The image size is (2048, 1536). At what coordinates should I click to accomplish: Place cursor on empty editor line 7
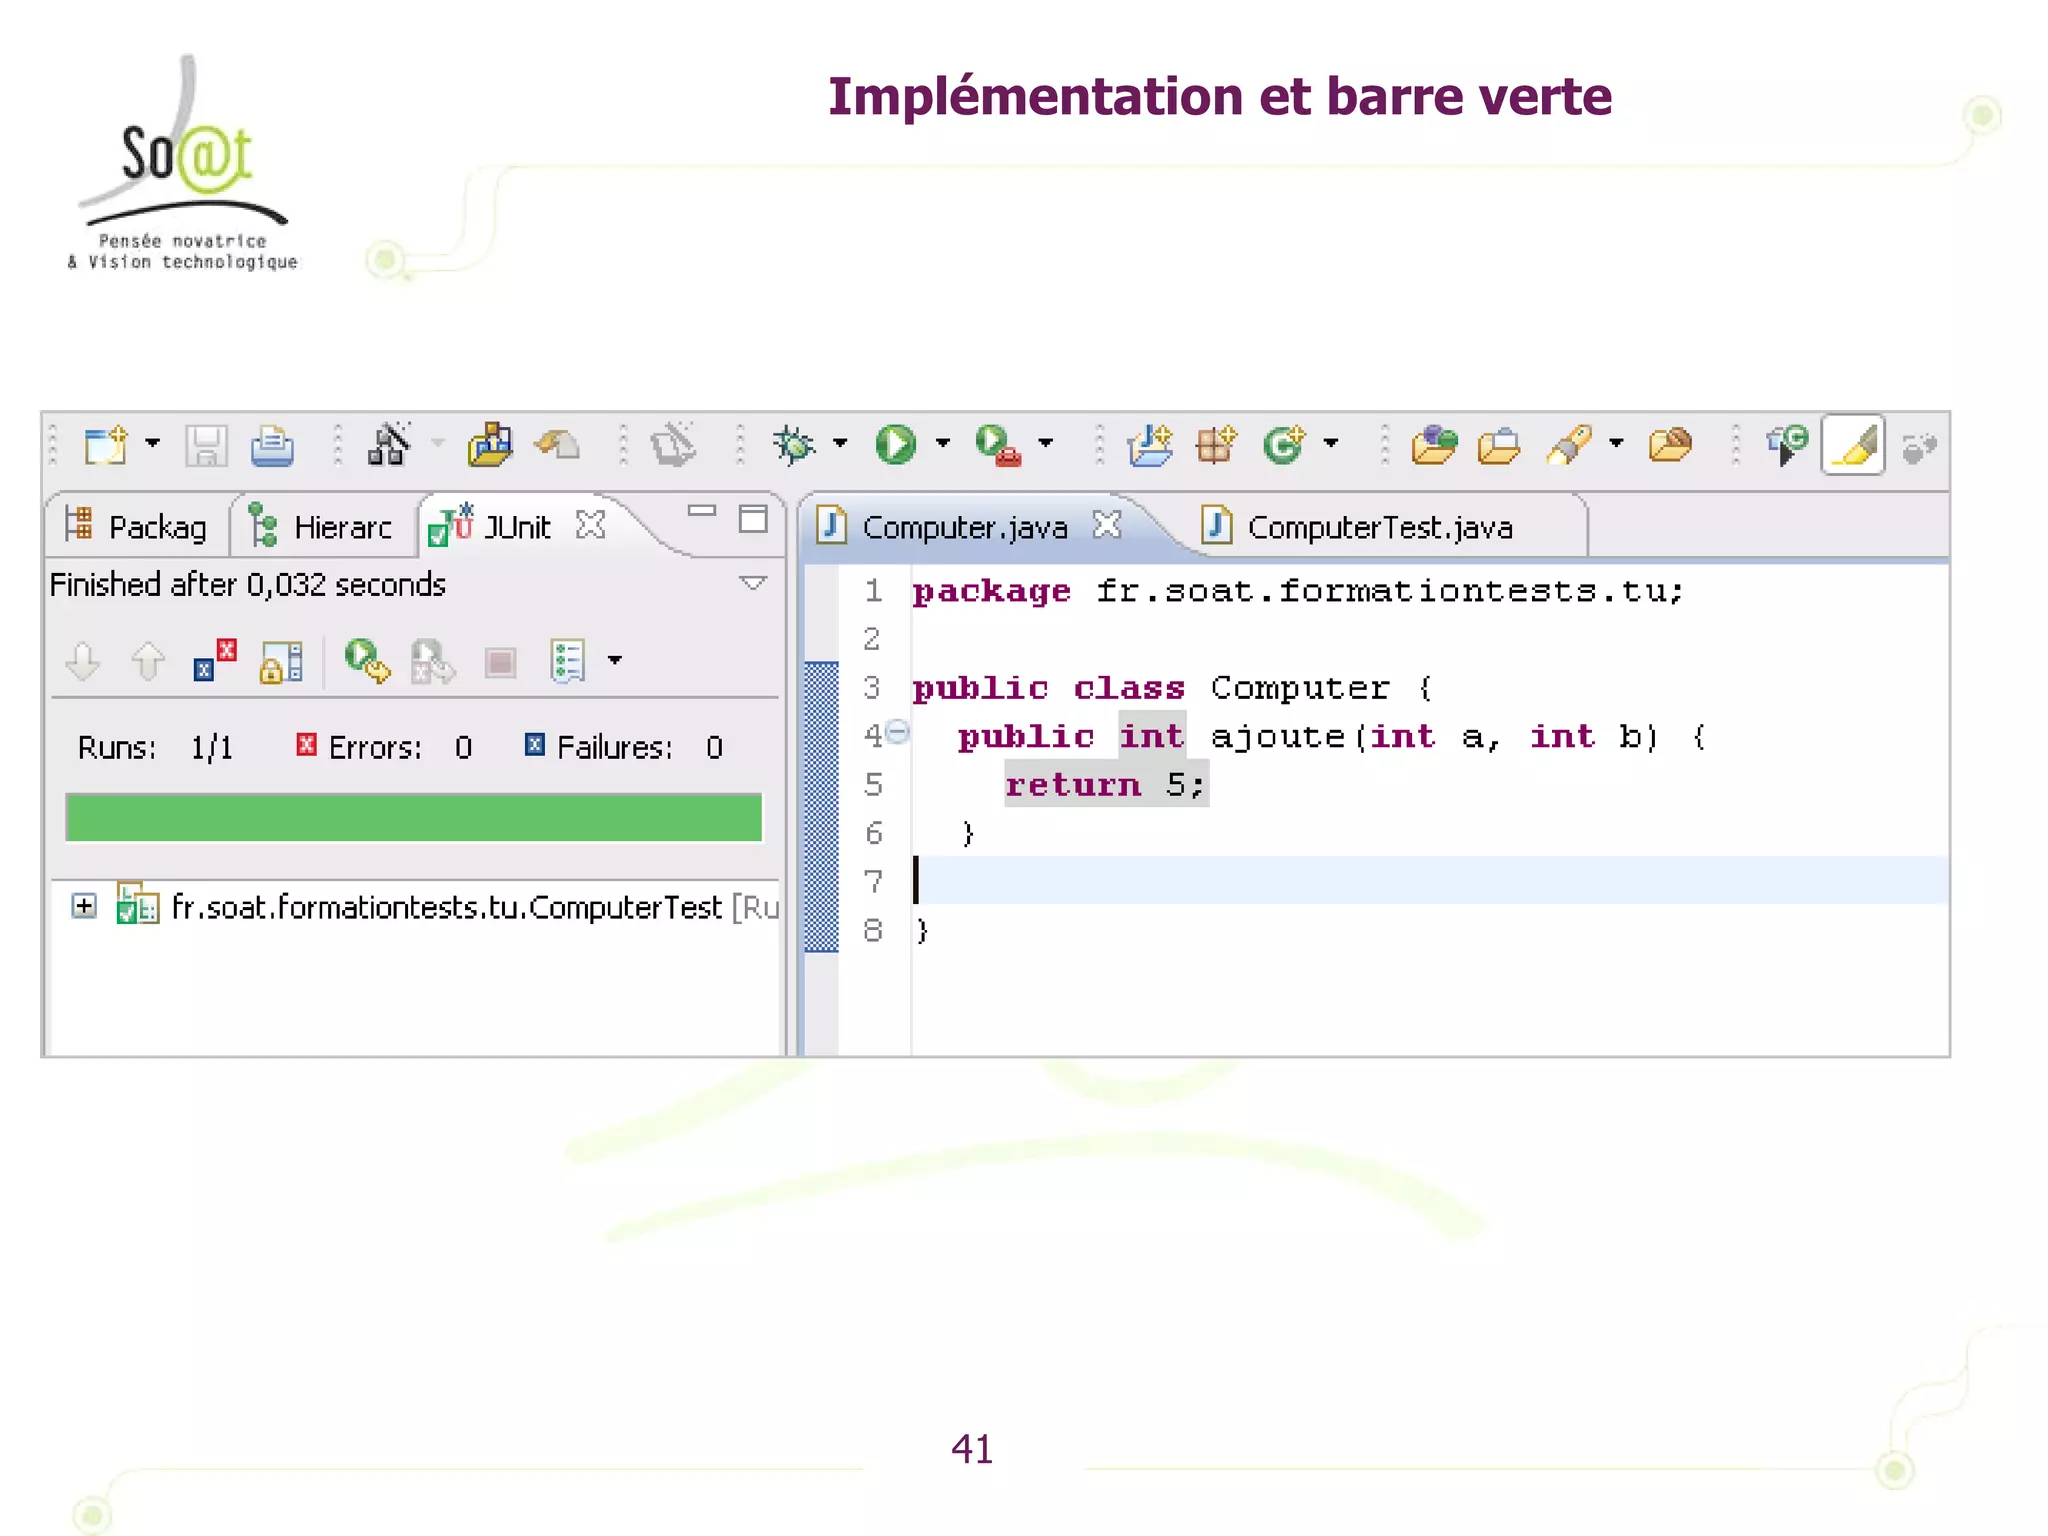click(x=1430, y=880)
